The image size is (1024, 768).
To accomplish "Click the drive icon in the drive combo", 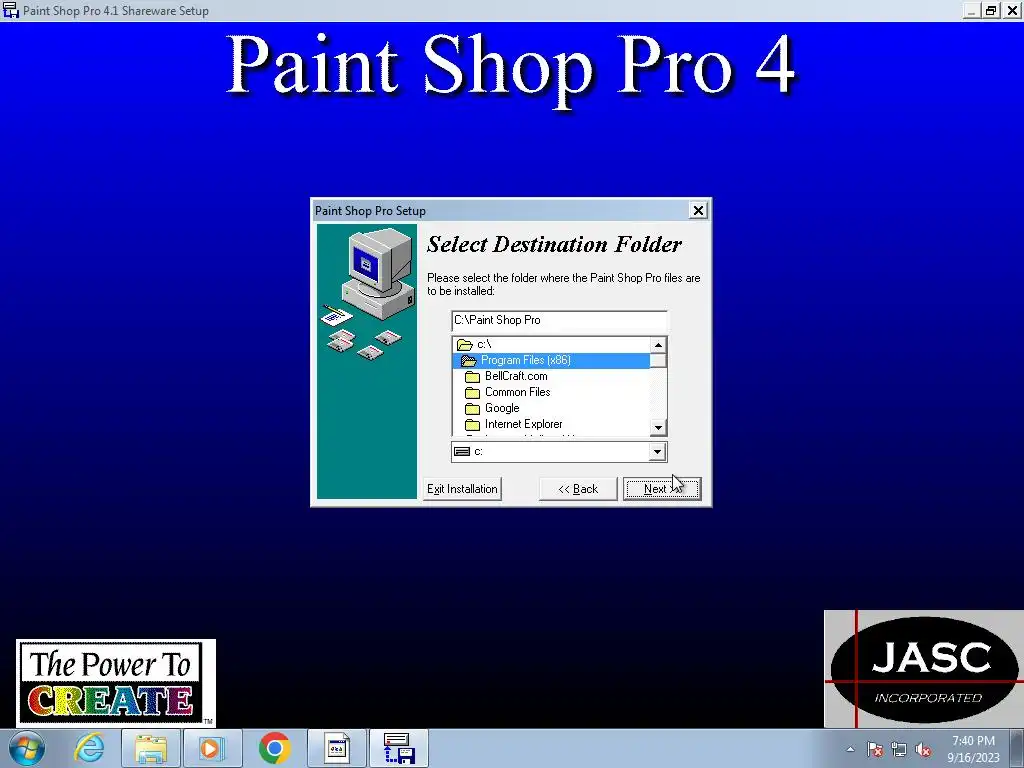I will 462,451.
